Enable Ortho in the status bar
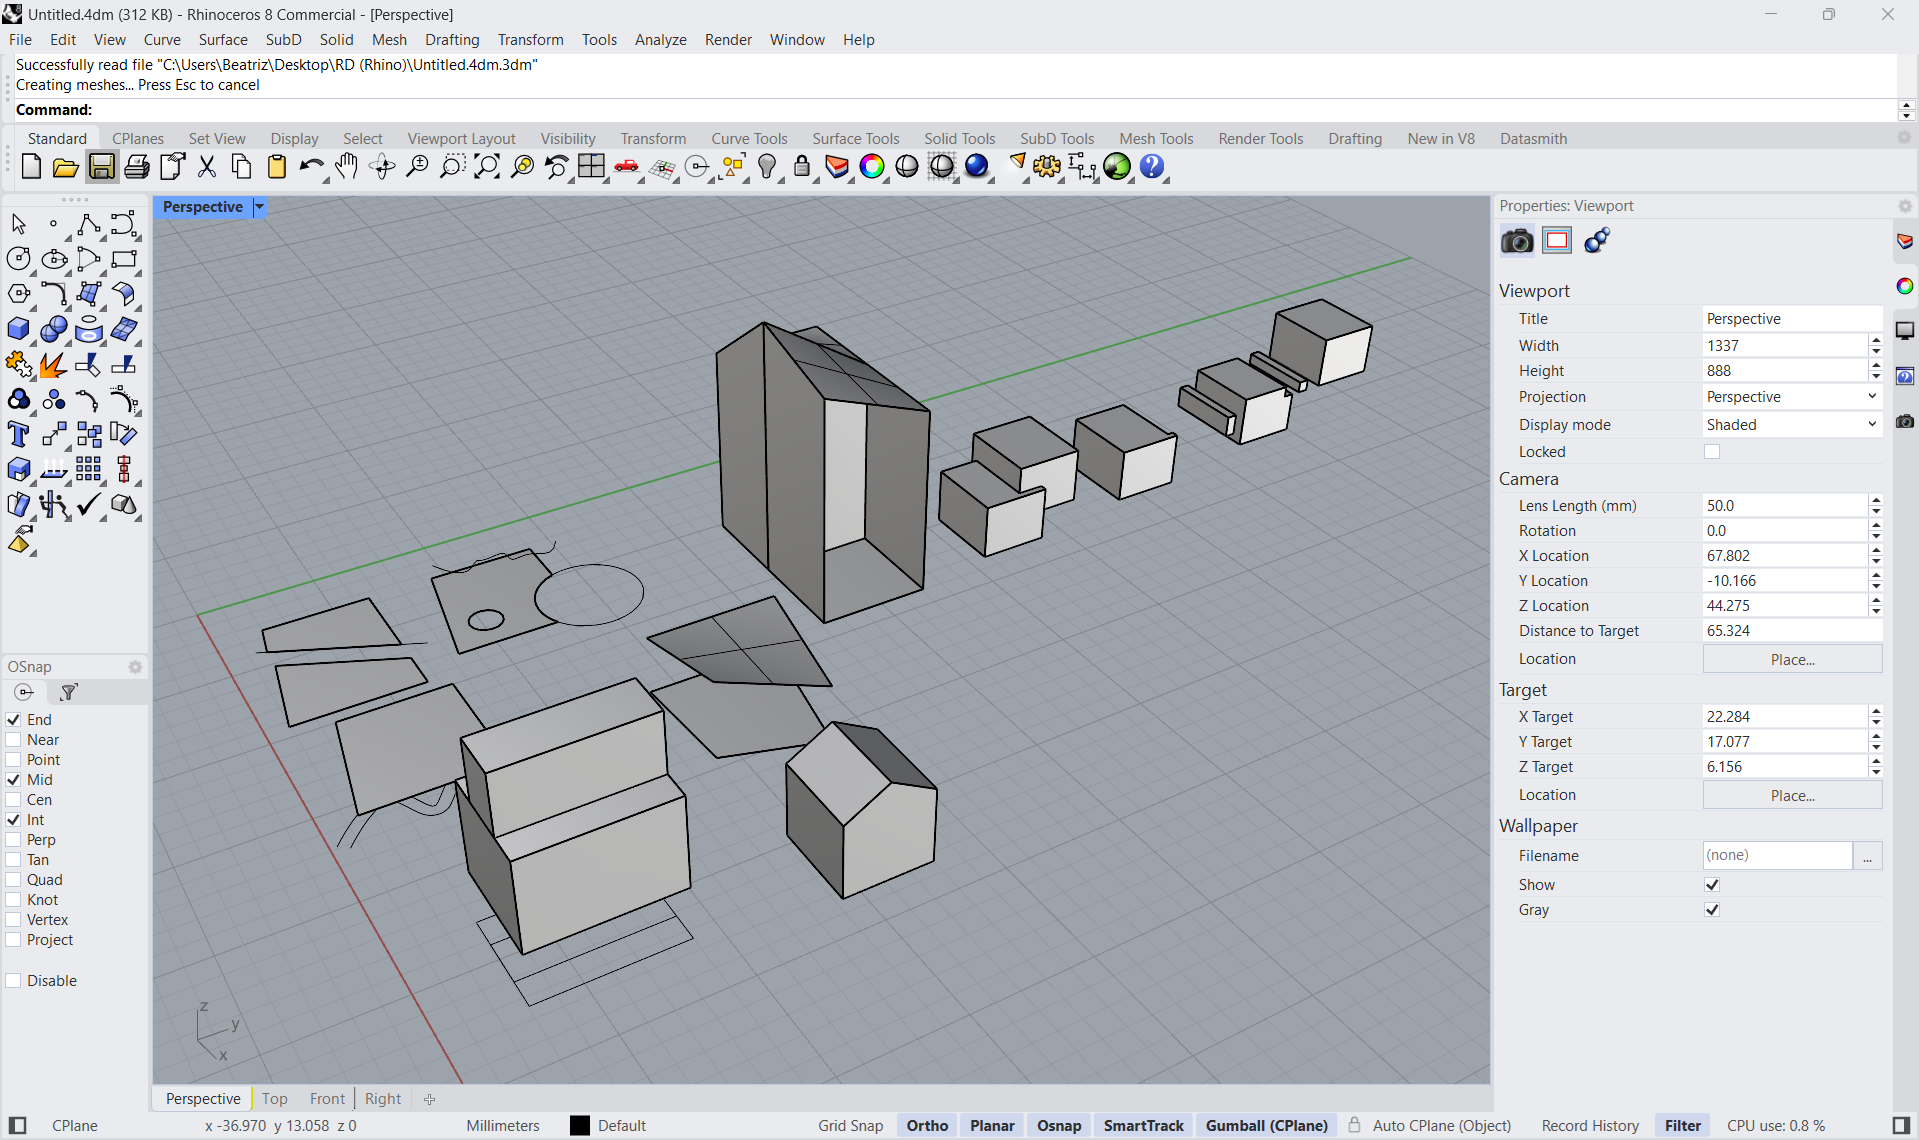1919x1140 pixels. click(x=926, y=1125)
